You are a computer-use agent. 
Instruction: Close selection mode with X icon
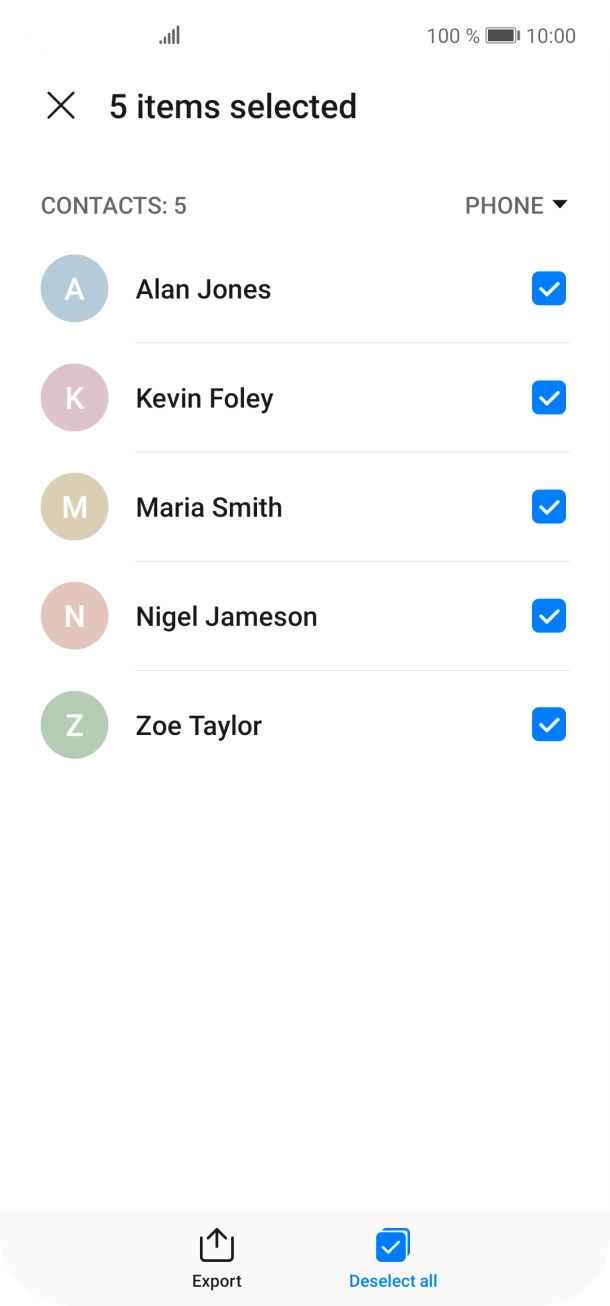(x=61, y=106)
